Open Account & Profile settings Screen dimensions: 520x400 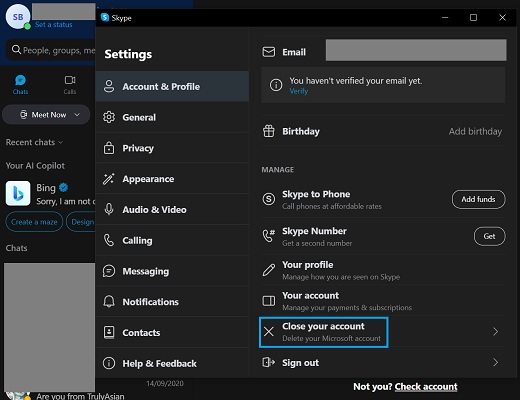point(172,86)
